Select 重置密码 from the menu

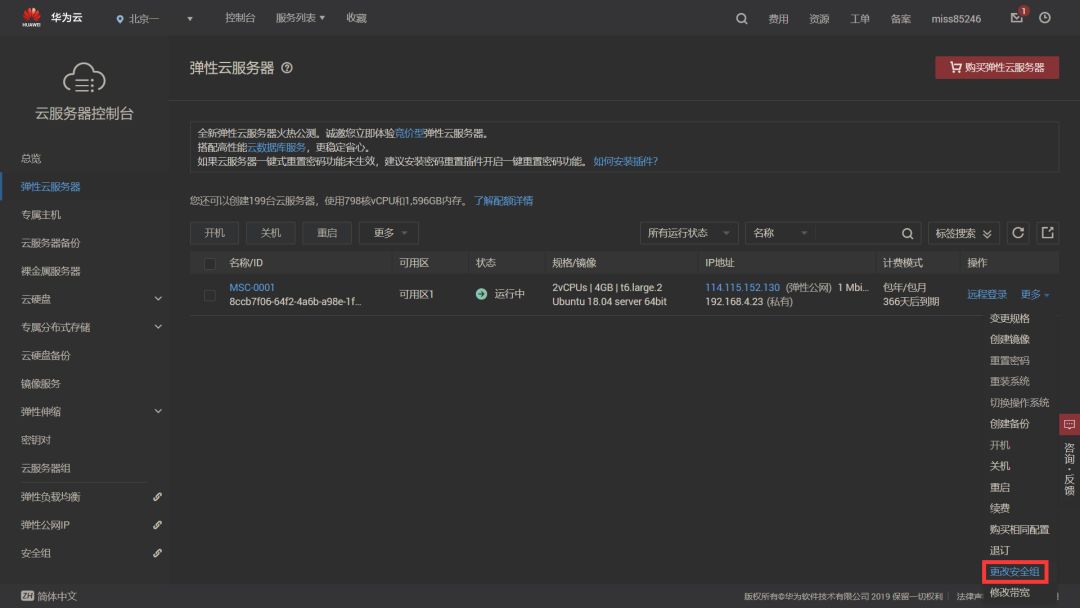tap(1010, 361)
